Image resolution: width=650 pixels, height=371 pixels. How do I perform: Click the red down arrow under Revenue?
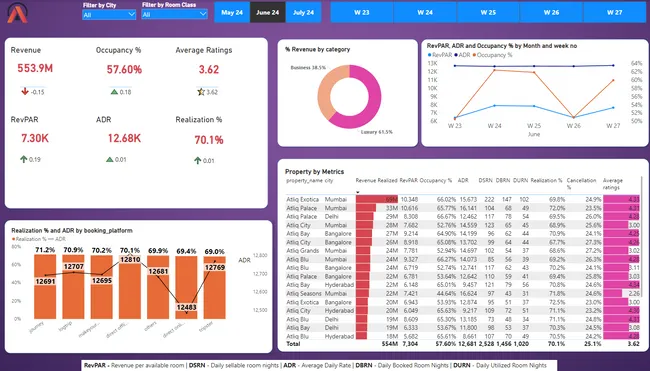[x=25, y=92]
